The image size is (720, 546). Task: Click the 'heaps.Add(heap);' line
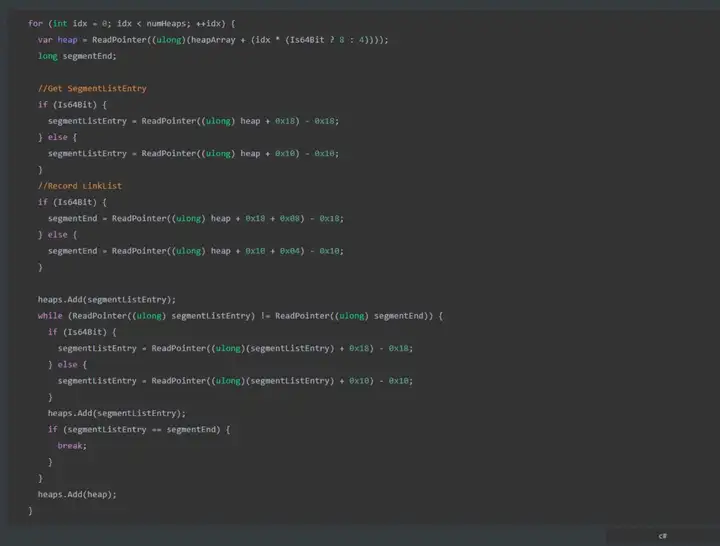[x=77, y=494]
